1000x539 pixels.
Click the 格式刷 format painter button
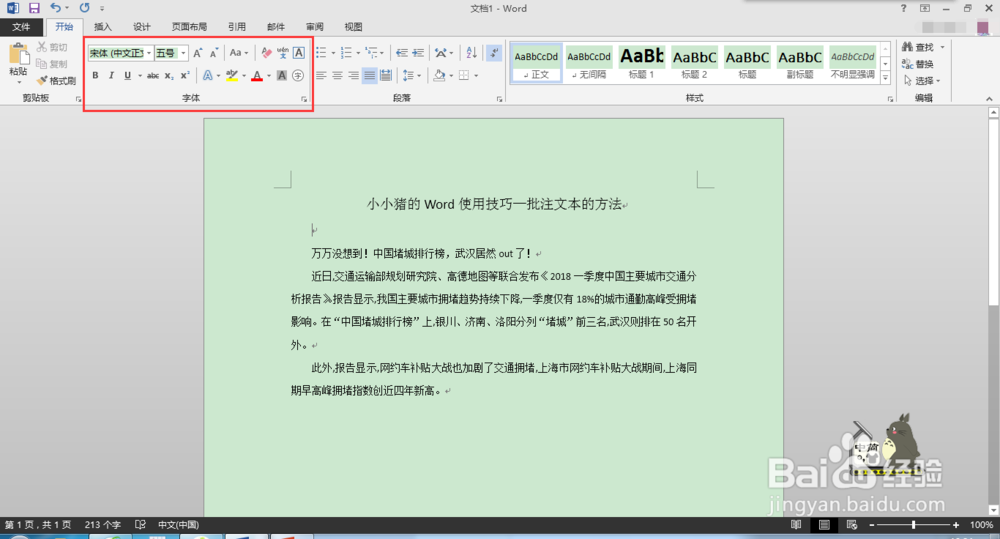tap(56, 80)
